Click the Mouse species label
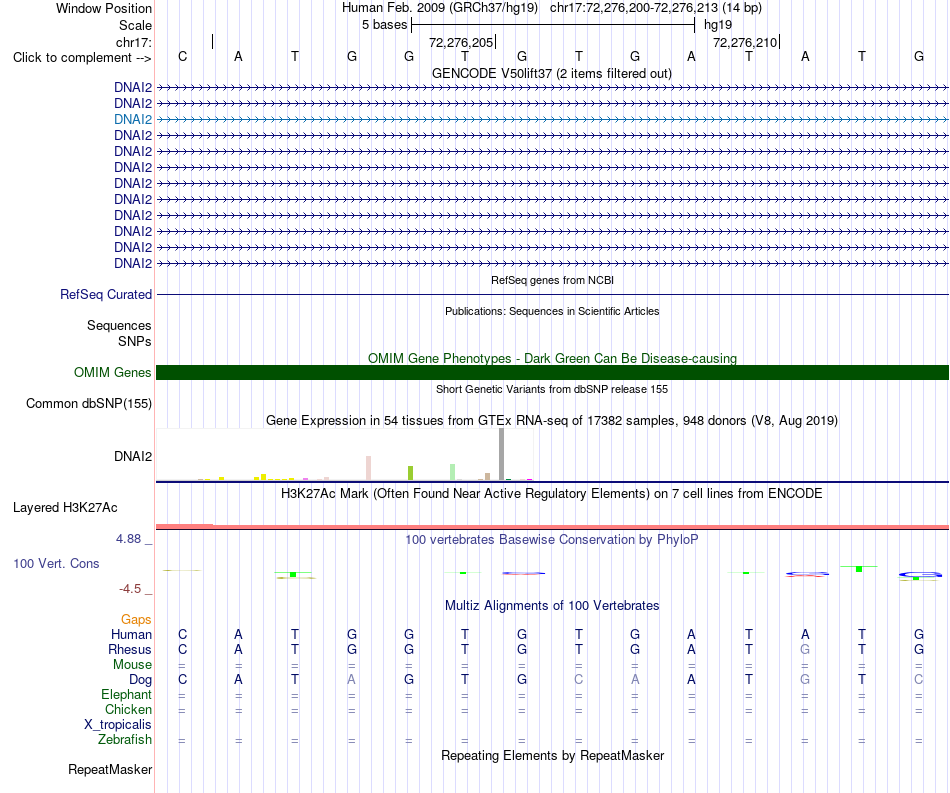The width and height of the screenshot is (950, 793). [132, 665]
